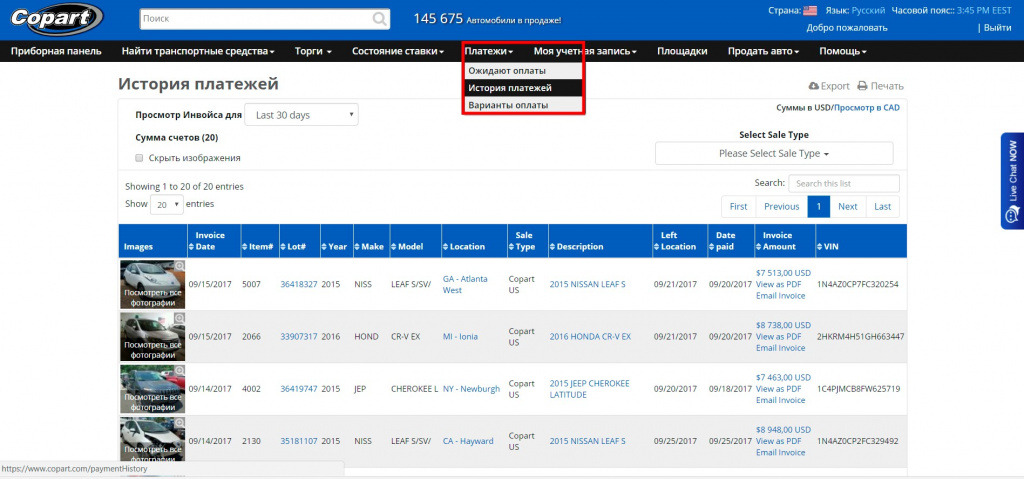Open Площадки in navigation bar
This screenshot has height=479, width=1024.
[682, 51]
